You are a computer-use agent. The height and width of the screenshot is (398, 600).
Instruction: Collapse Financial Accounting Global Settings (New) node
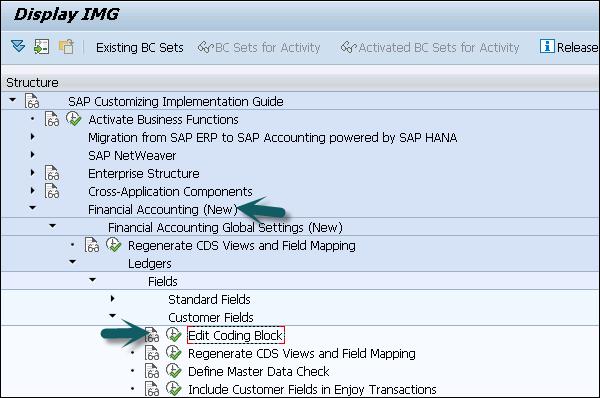tap(52, 226)
